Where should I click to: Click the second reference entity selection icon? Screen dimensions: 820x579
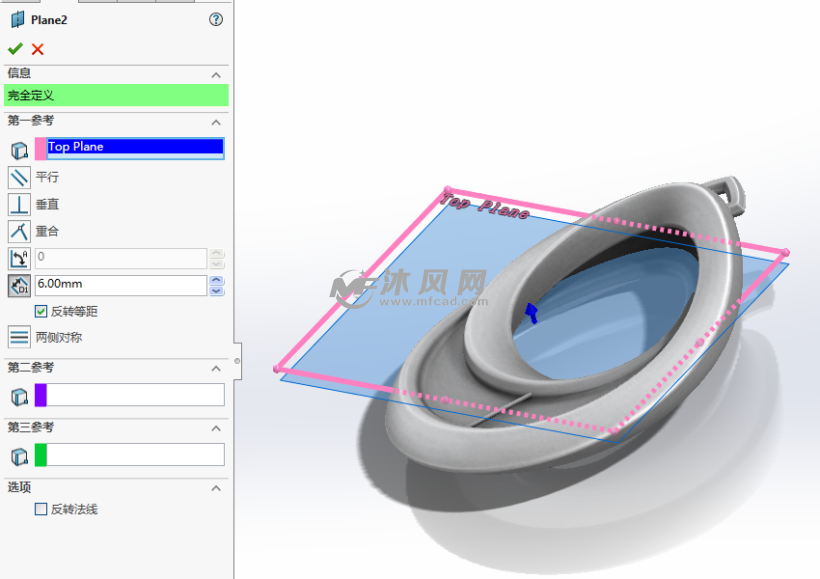click(19, 396)
